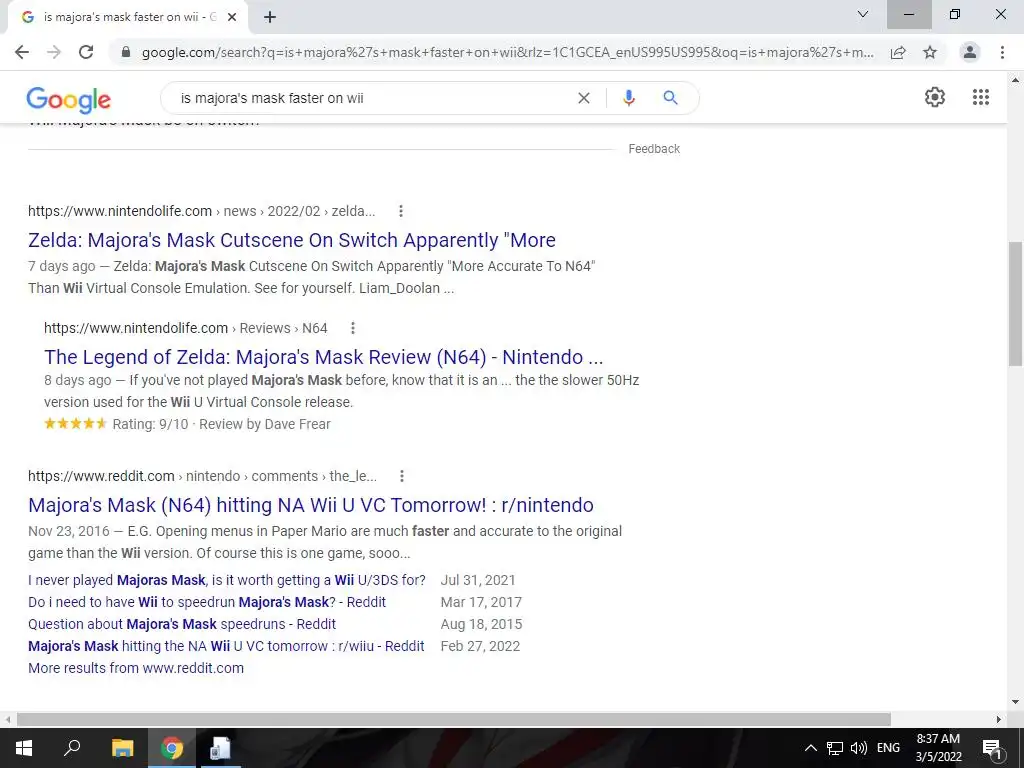Open 'I never played Majoras Mask' link
The height and width of the screenshot is (768, 1024).
click(227, 580)
